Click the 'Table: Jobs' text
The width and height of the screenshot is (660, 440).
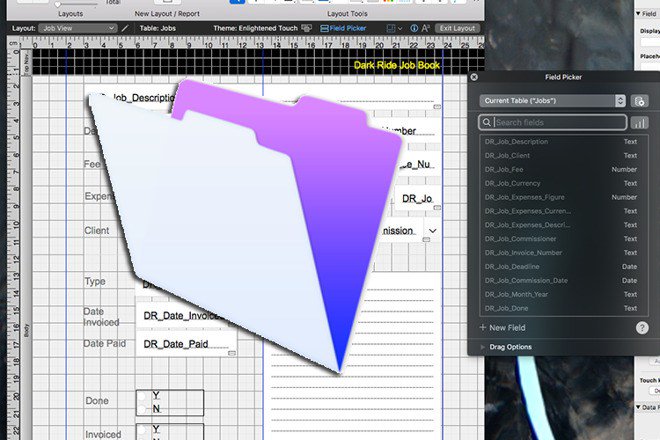tap(157, 28)
